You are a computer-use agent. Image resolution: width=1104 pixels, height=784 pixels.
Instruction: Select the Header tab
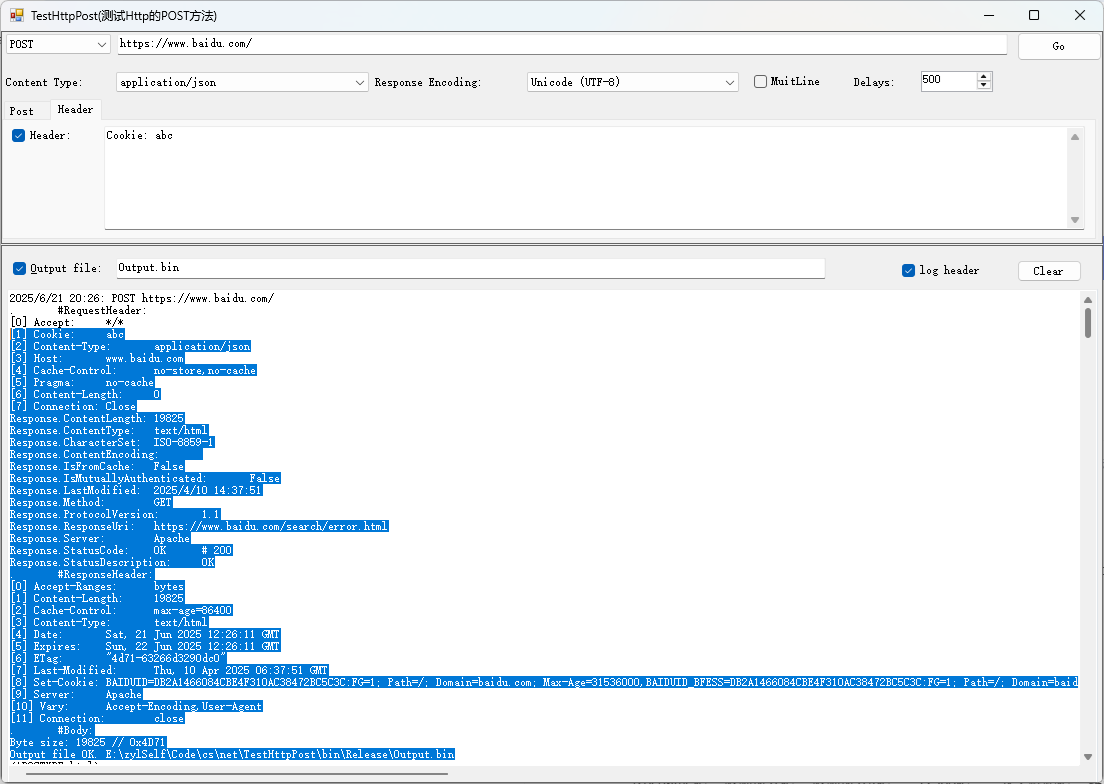[75, 110]
